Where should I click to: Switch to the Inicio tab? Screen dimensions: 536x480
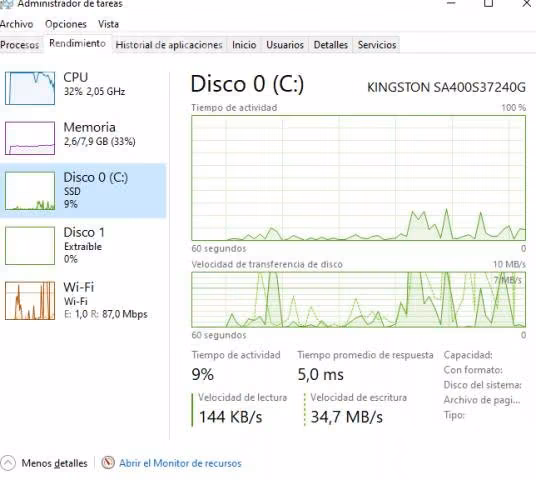pos(244,45)
